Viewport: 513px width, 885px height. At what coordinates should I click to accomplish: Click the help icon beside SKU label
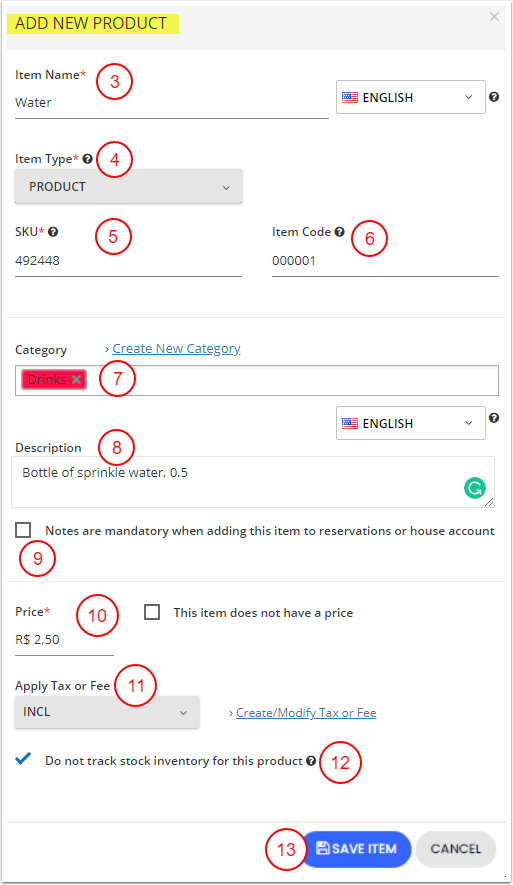[x=53, y=232]
